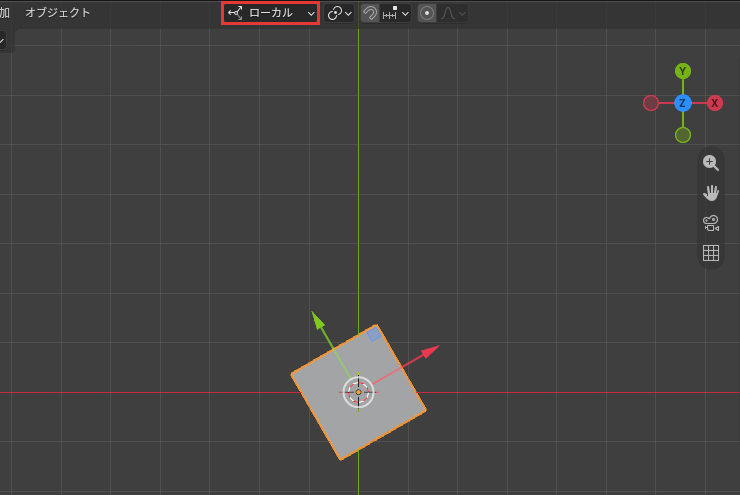
Task: Click the white move gizmo center circle
Action: click(x=358, y=392)
